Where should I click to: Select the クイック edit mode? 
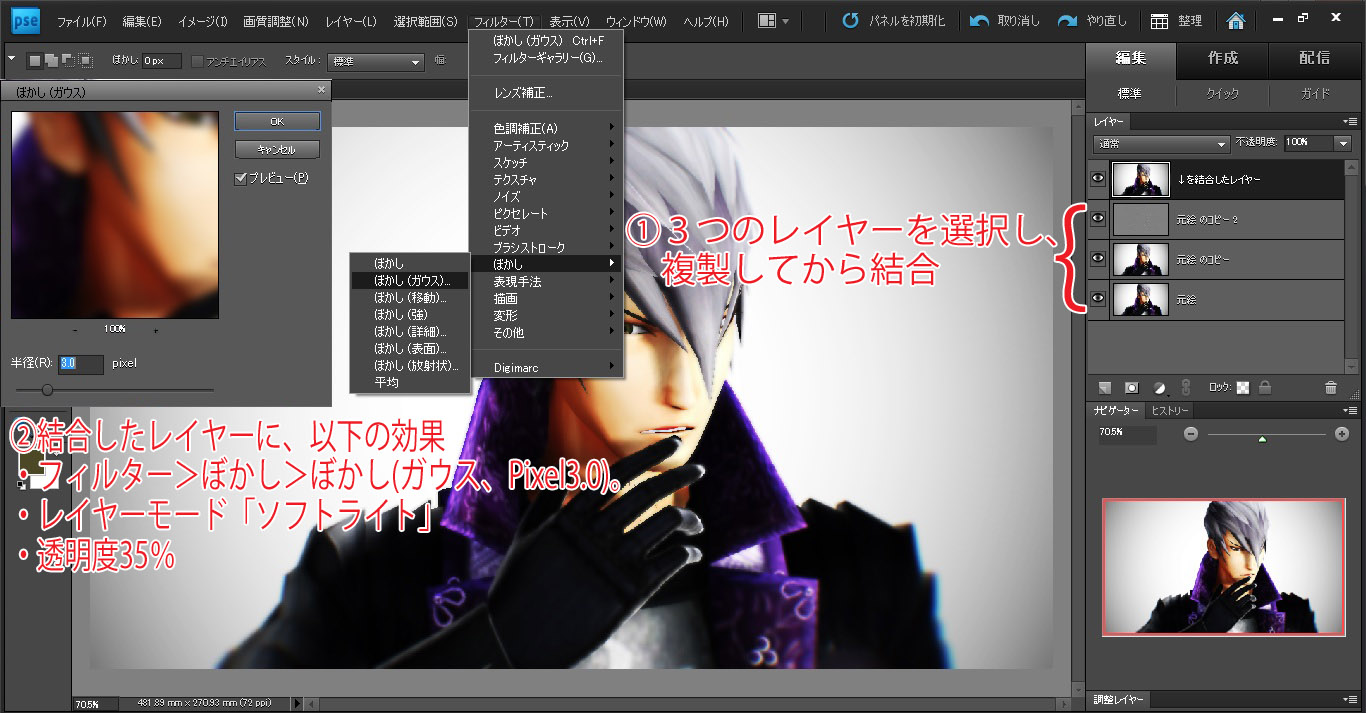point(1223,93)
